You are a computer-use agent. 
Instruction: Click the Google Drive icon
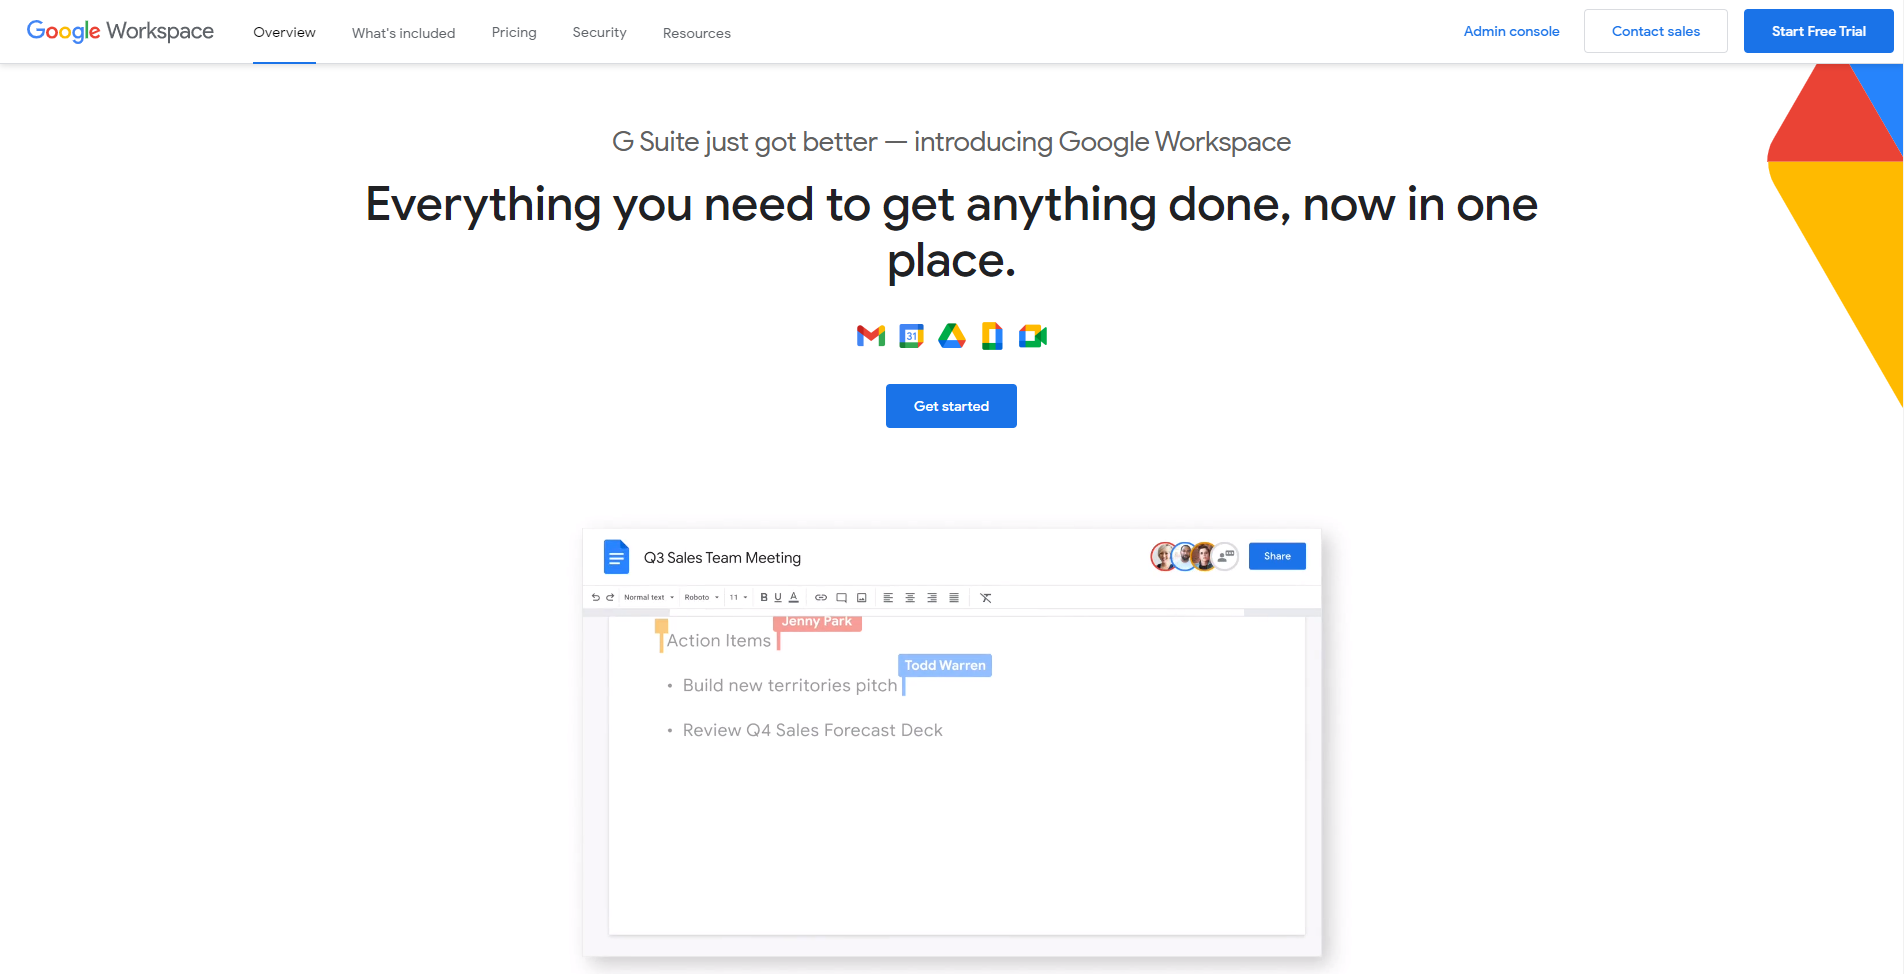tap(952, 336)
